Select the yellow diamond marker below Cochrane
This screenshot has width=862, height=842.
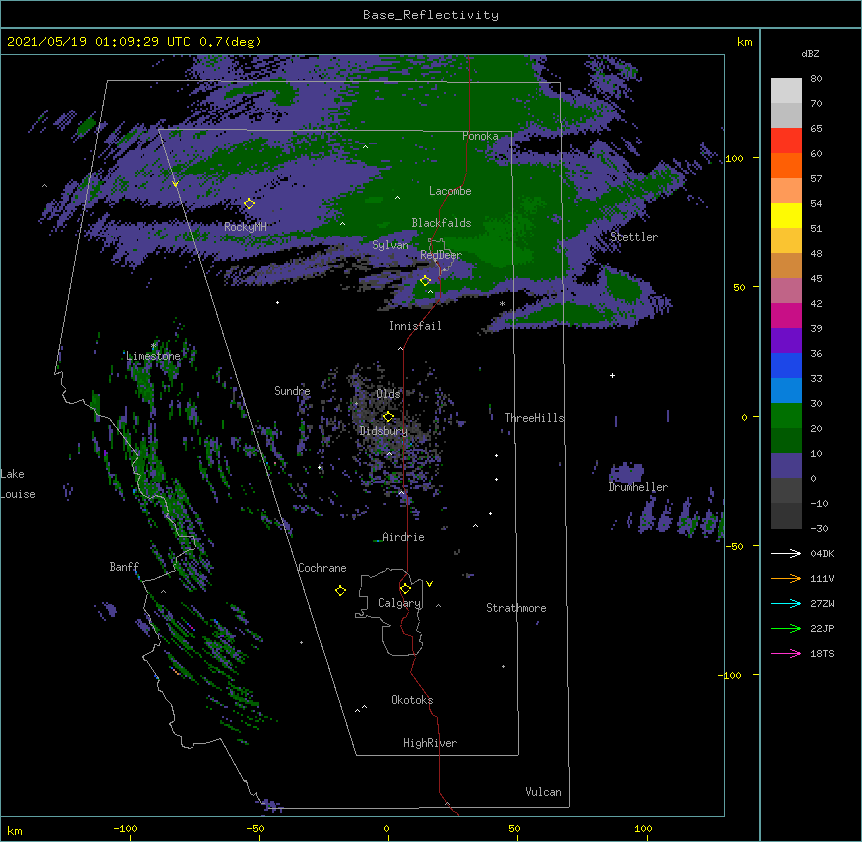[340, 590]
